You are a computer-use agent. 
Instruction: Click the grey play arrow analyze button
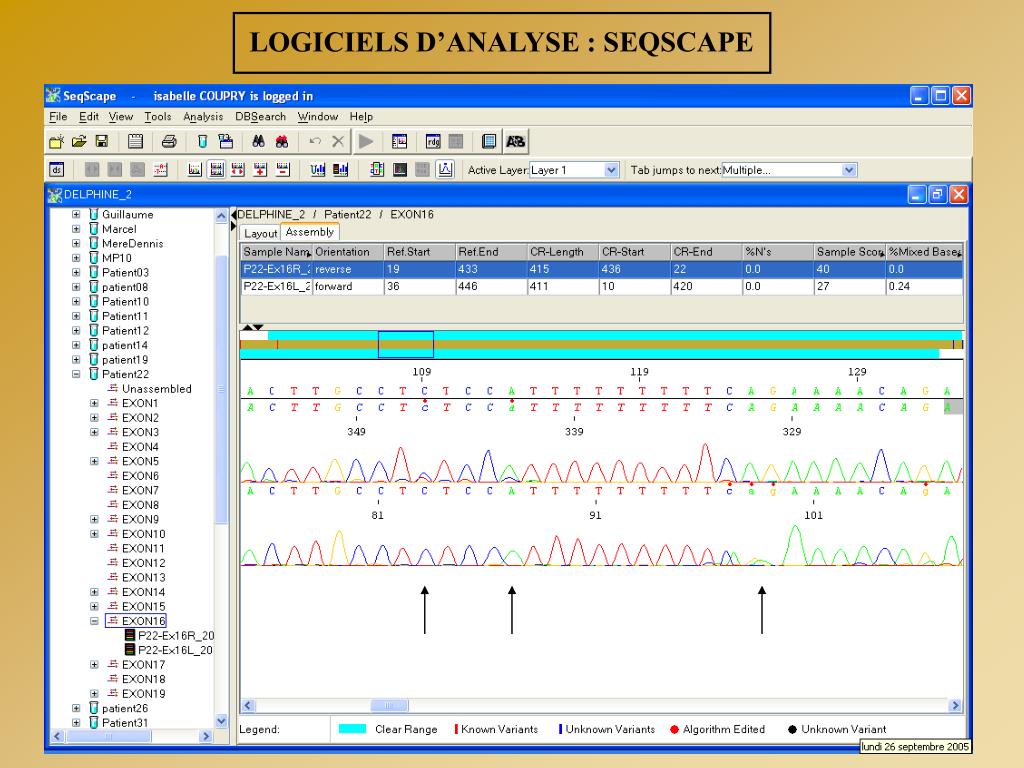coord(366,141)
